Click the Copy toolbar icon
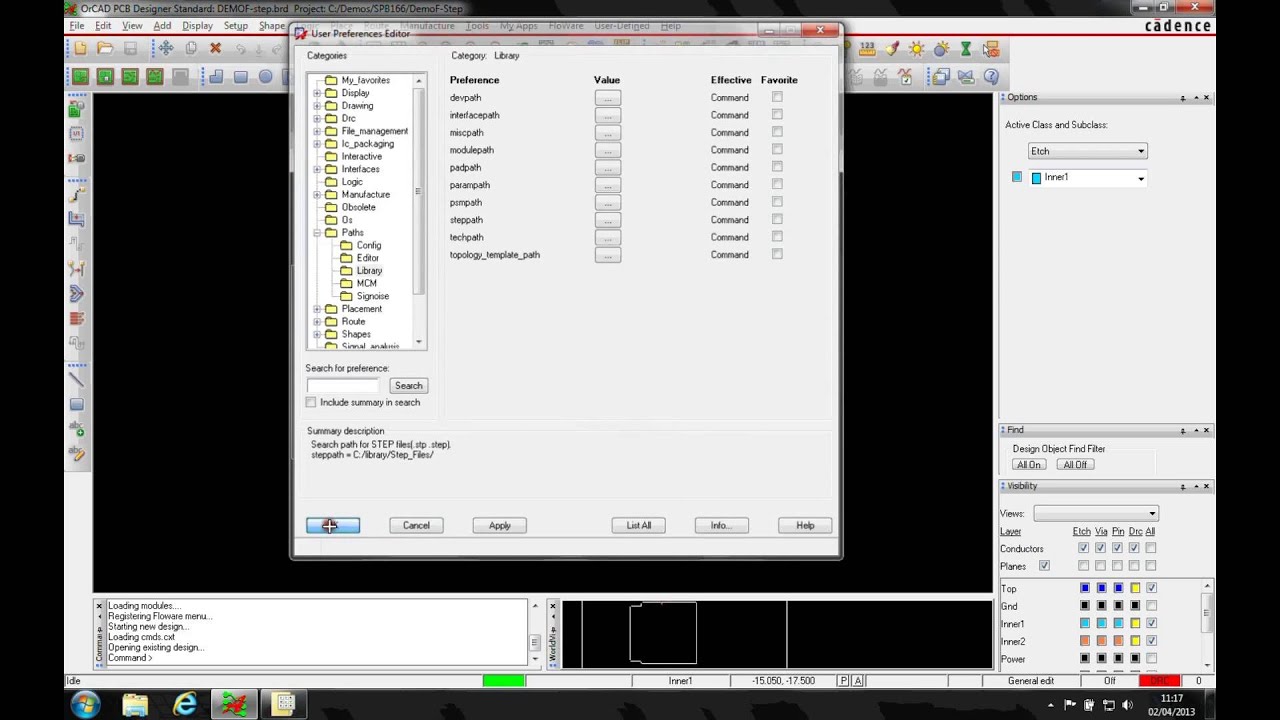Viewport: 1280px width, 720px height. (x=191, y=48)
